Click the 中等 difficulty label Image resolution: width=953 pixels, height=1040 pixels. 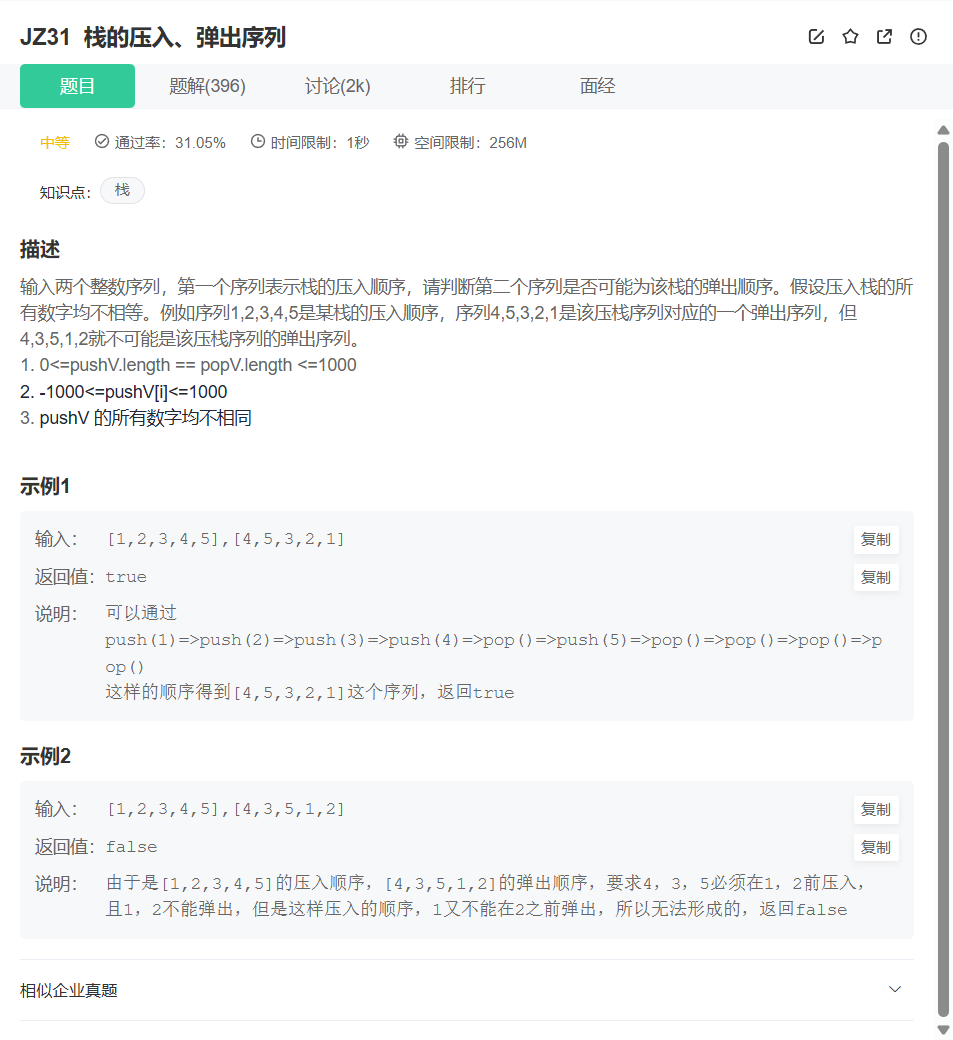[55, 143]
